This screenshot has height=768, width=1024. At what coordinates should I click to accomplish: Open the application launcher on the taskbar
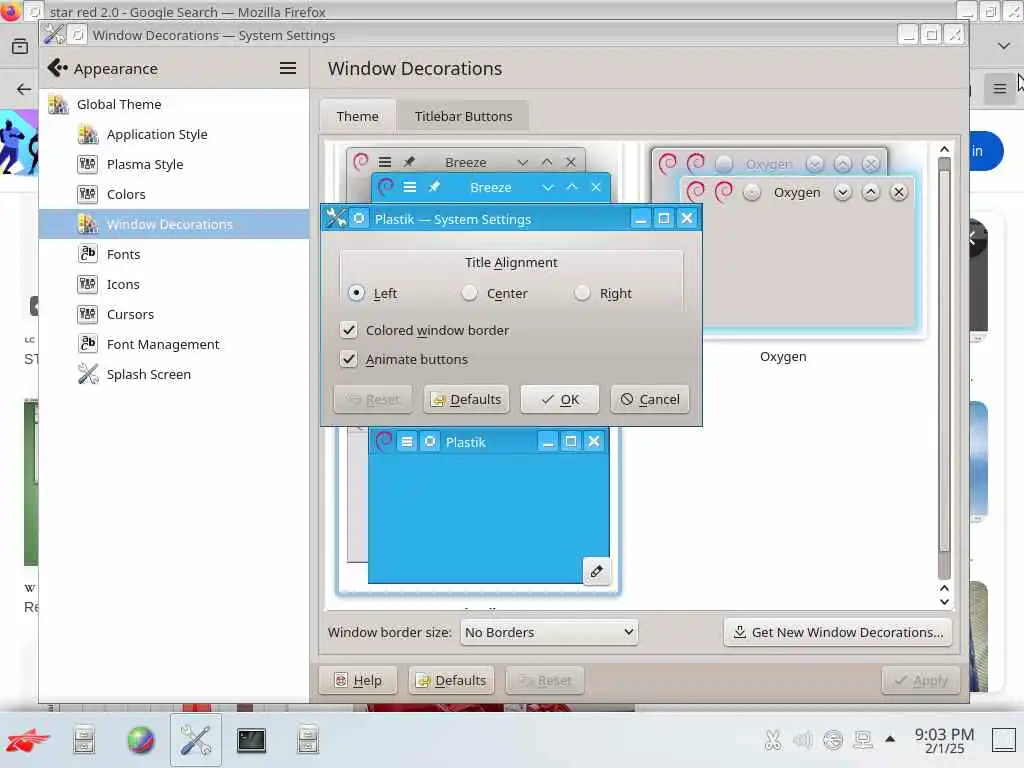[27, 740]
